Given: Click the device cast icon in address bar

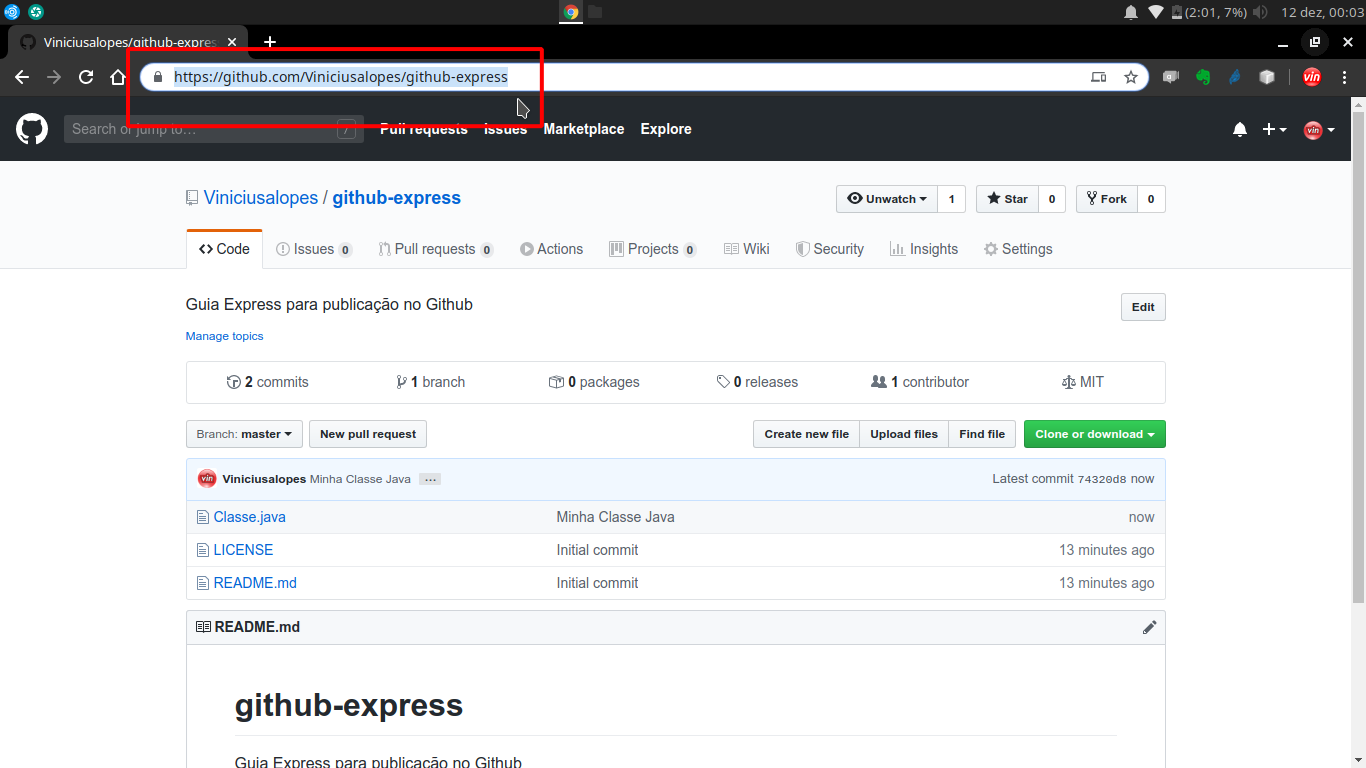Looking at the screenshot, I should coord(1098,77).
